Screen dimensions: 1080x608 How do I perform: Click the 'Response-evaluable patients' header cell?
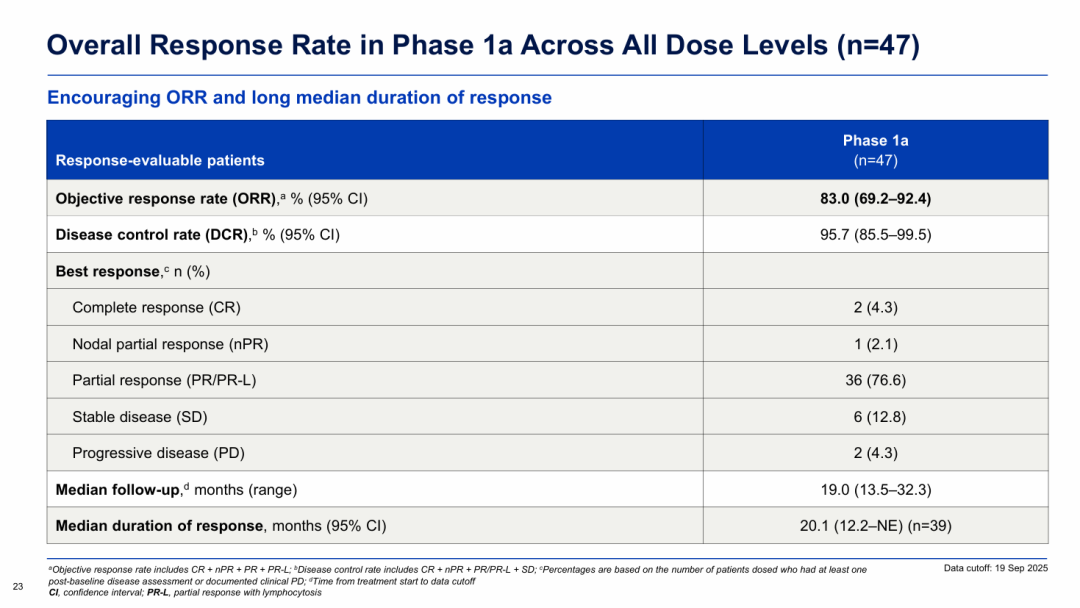(160, 160)
